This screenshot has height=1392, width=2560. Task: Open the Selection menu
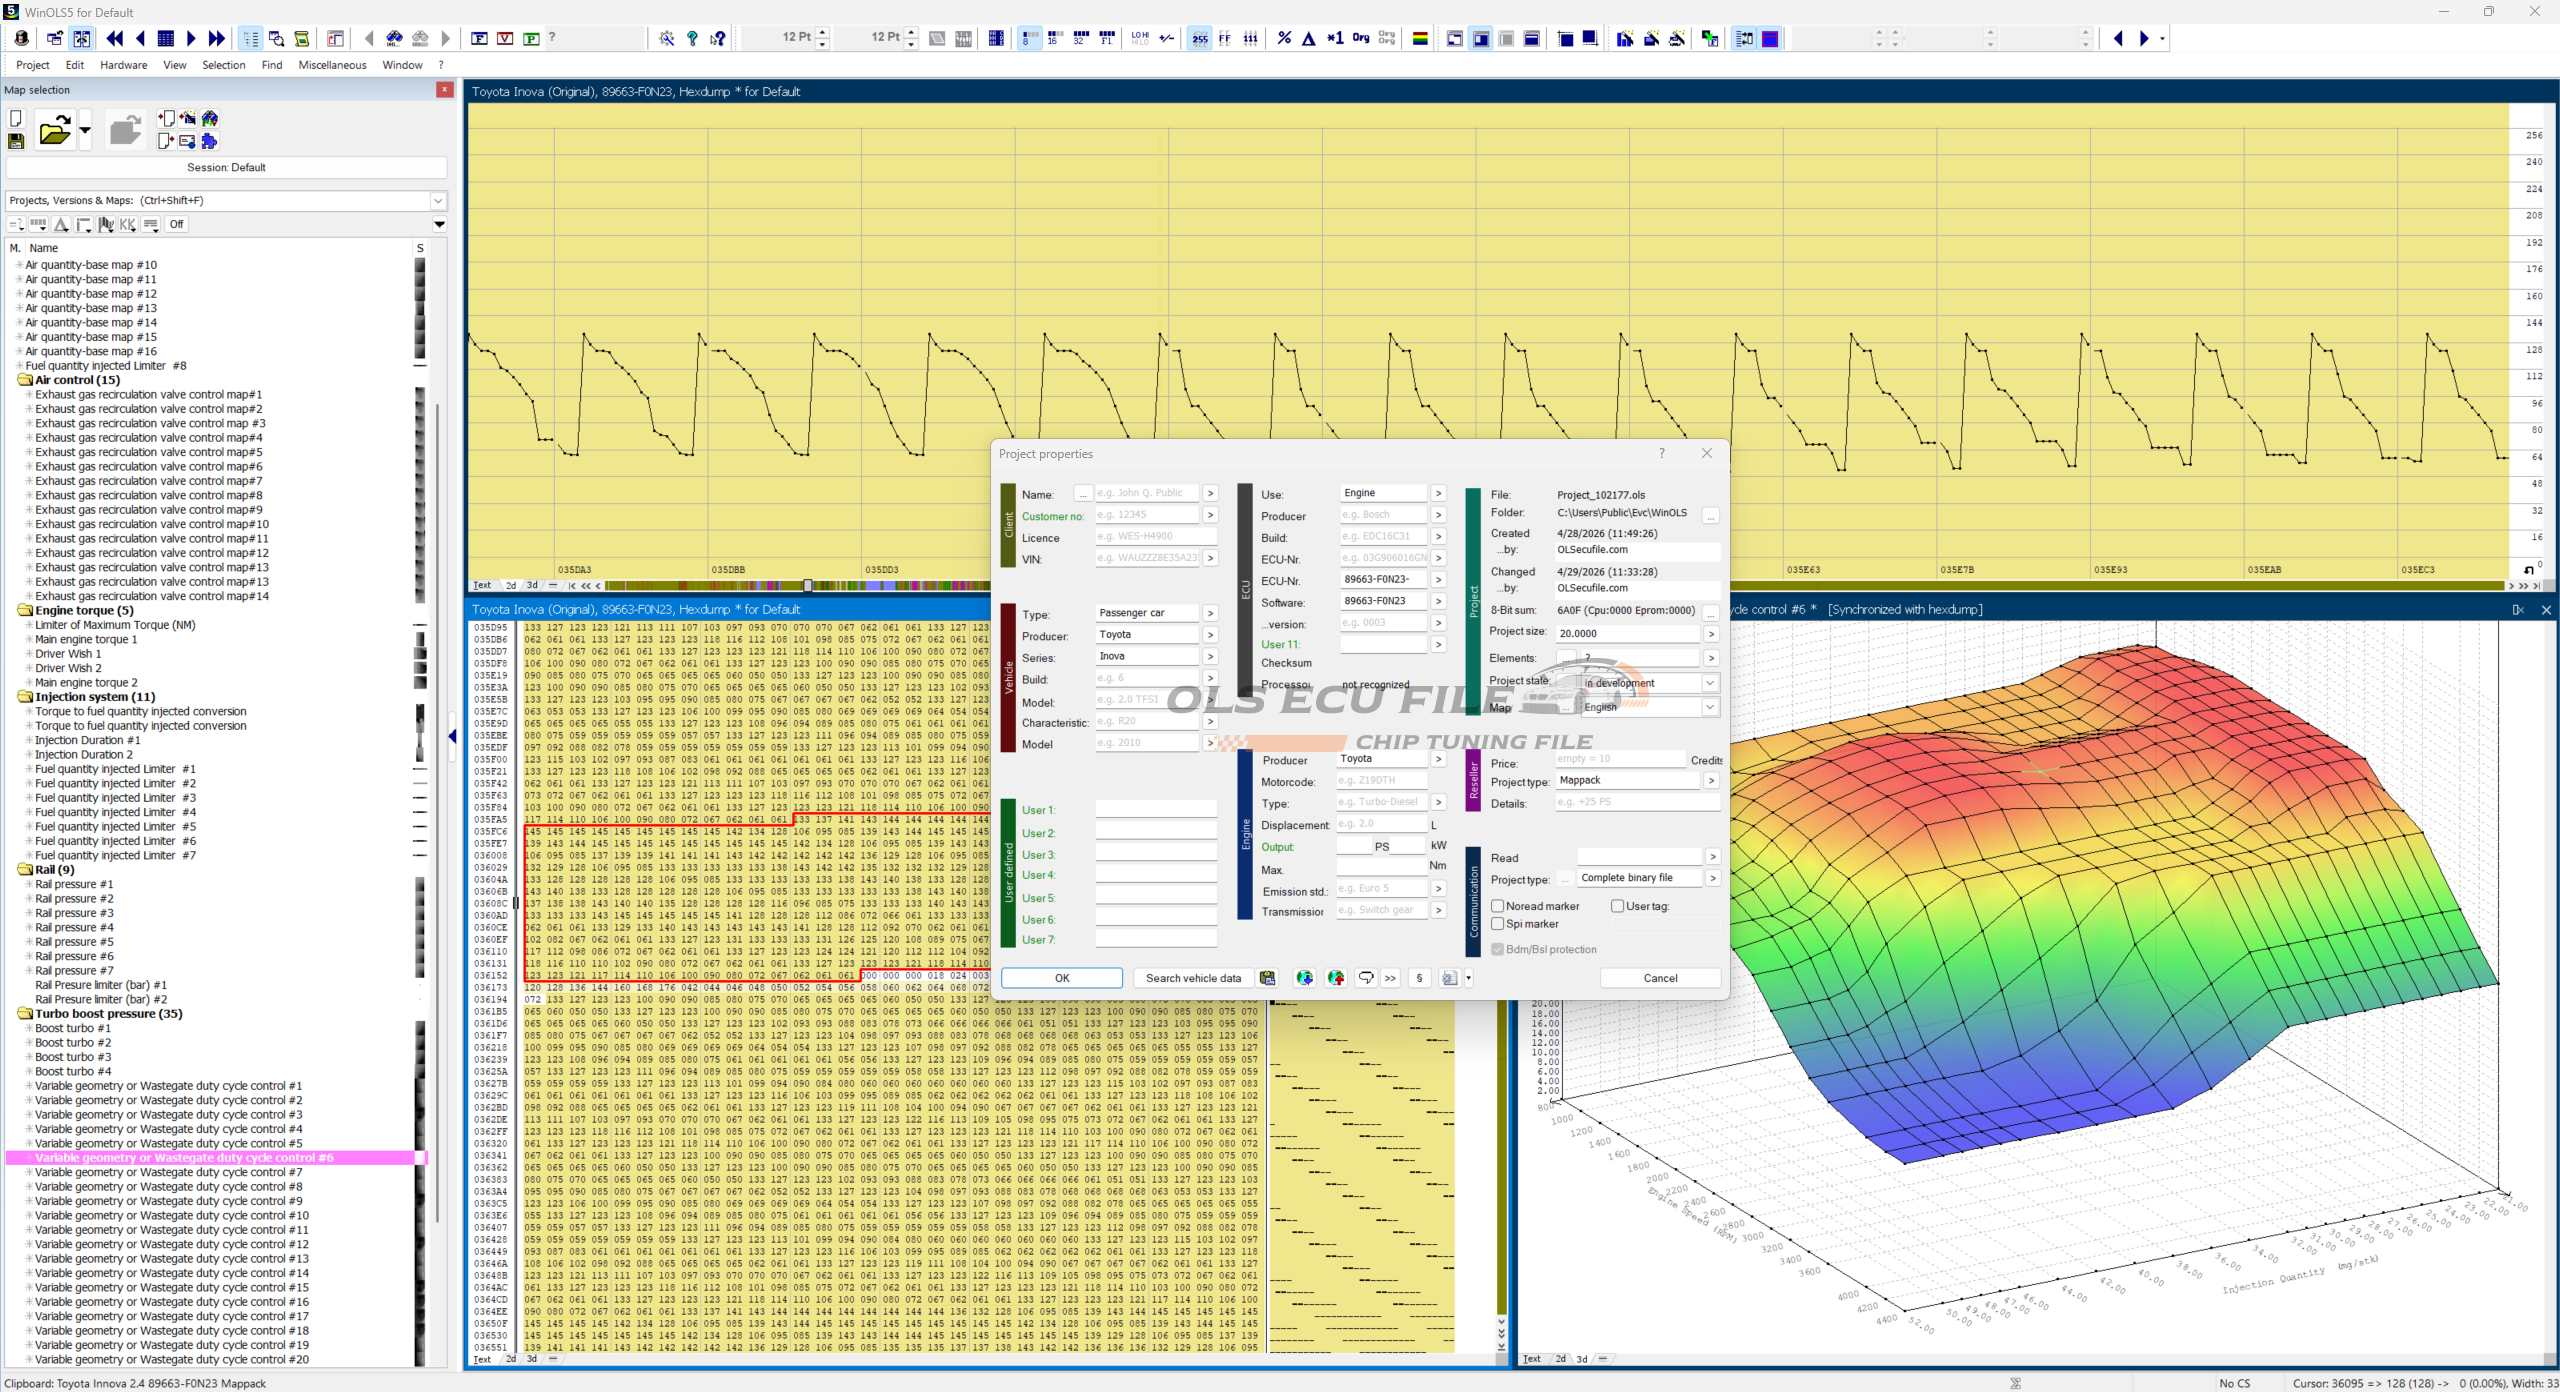pos(224,65)
